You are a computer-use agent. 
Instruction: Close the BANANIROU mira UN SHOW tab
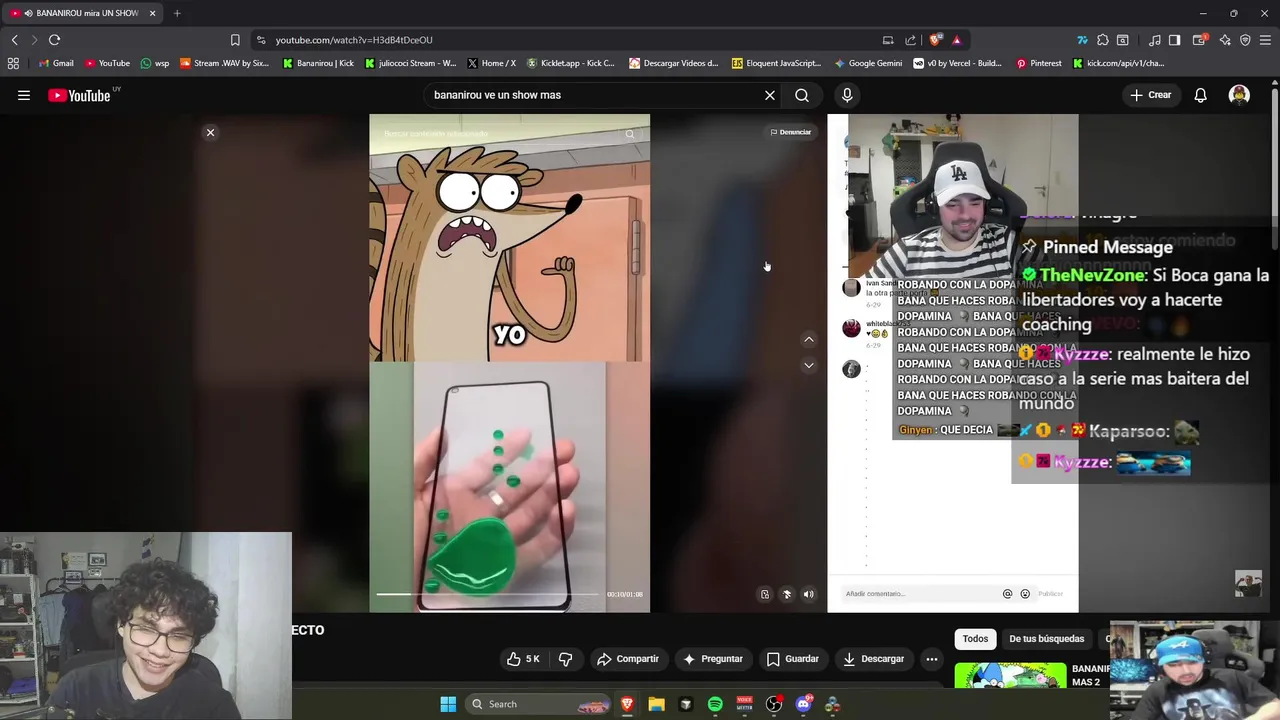(x=153, y=13)
